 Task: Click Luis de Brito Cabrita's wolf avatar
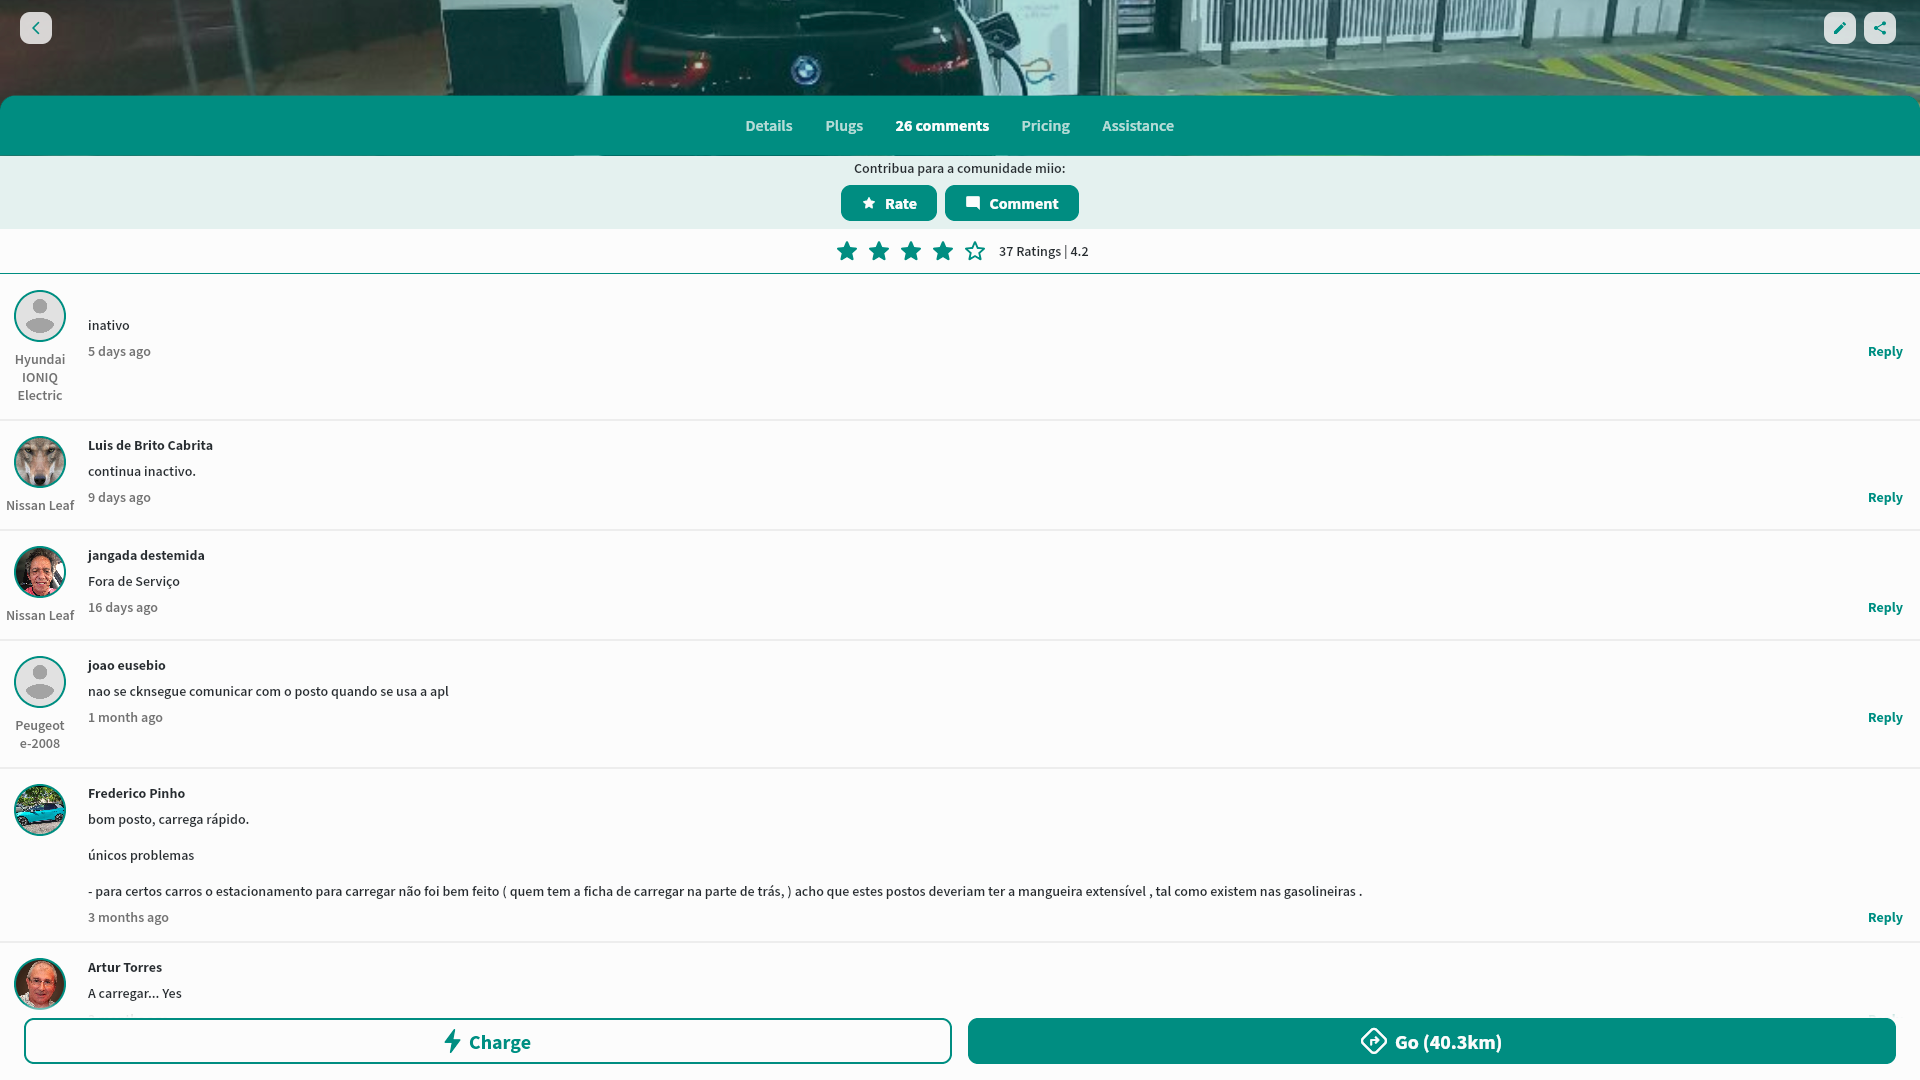[40, 462]
